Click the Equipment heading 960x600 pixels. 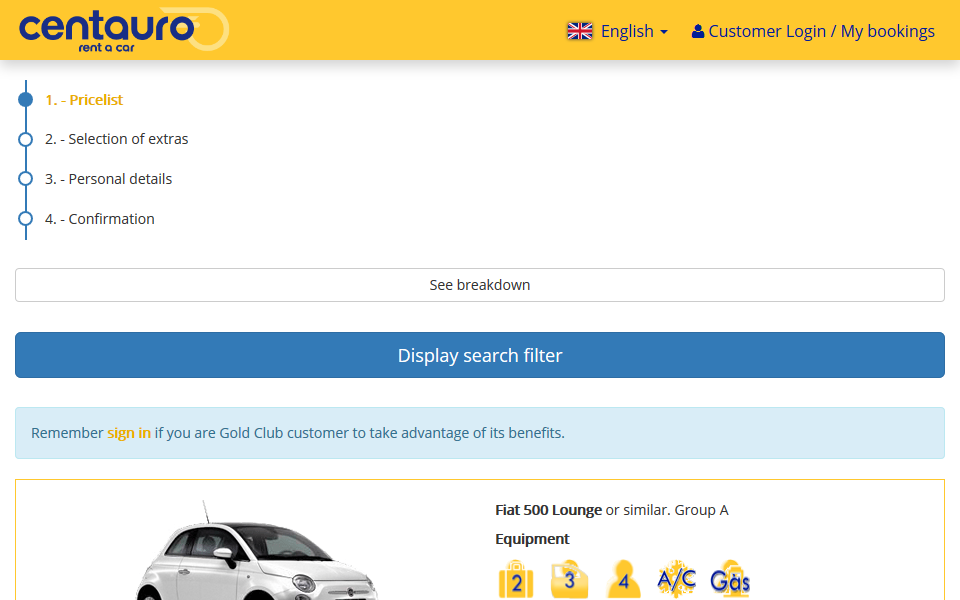(532, 539)
